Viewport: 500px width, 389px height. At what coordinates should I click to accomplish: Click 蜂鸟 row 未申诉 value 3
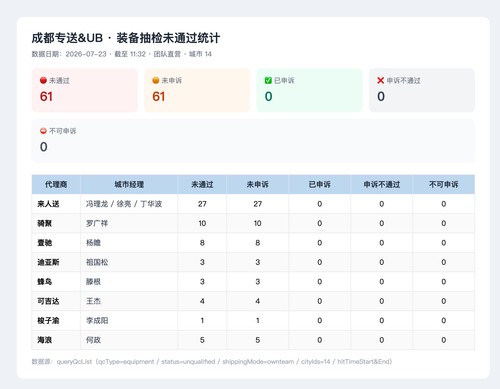(x=257, y=282)
